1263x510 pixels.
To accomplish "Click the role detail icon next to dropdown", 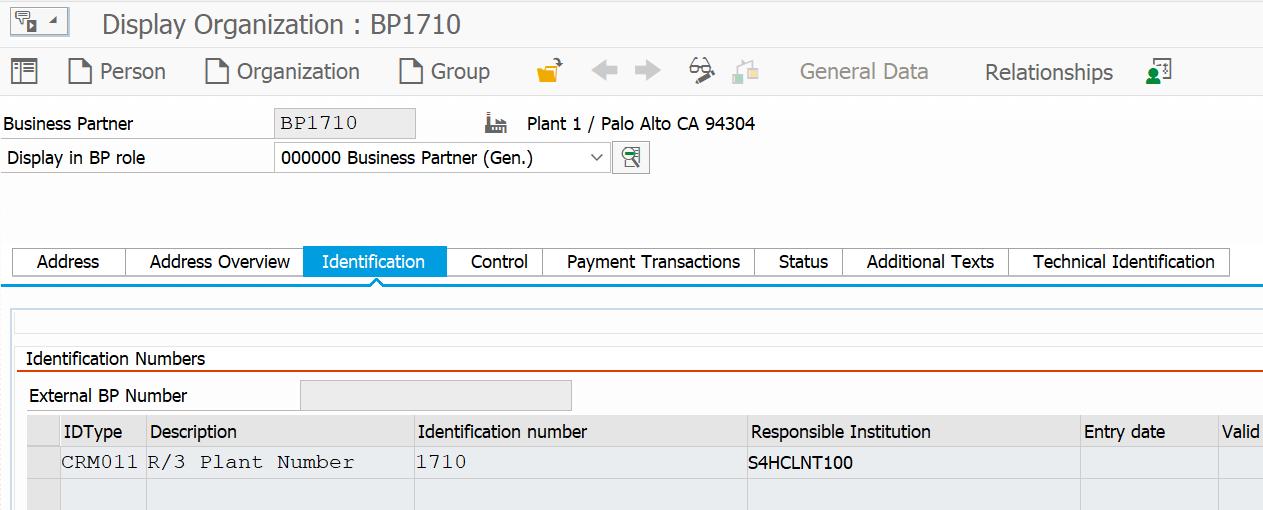I will [631, 157].
